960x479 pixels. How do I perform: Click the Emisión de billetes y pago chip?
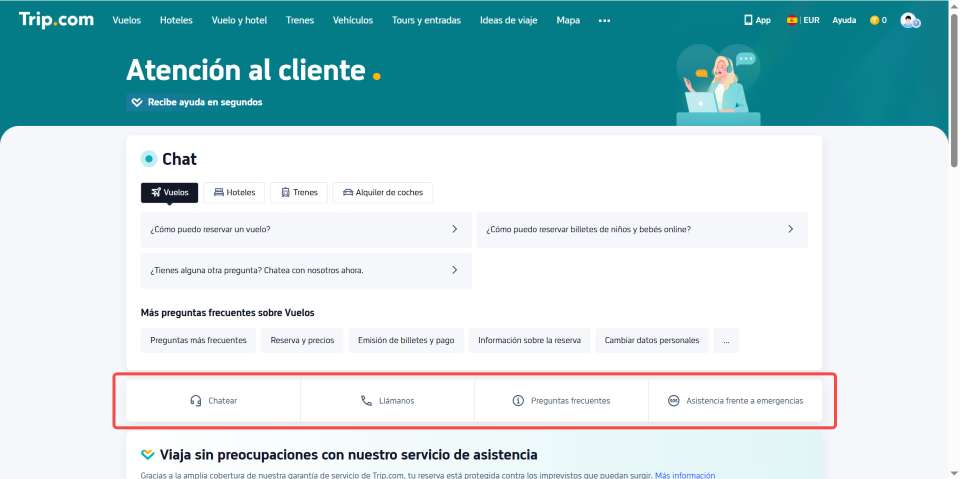pos(406,341)
